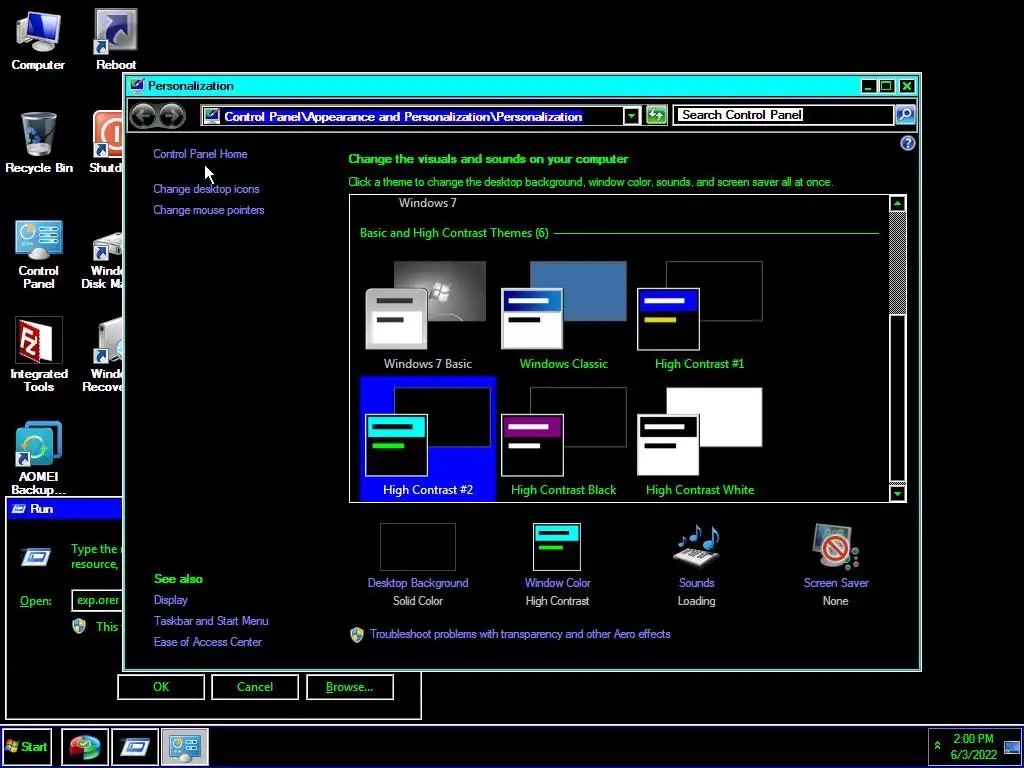
Task: Click the Personalization window title icon
Action: 136,86
